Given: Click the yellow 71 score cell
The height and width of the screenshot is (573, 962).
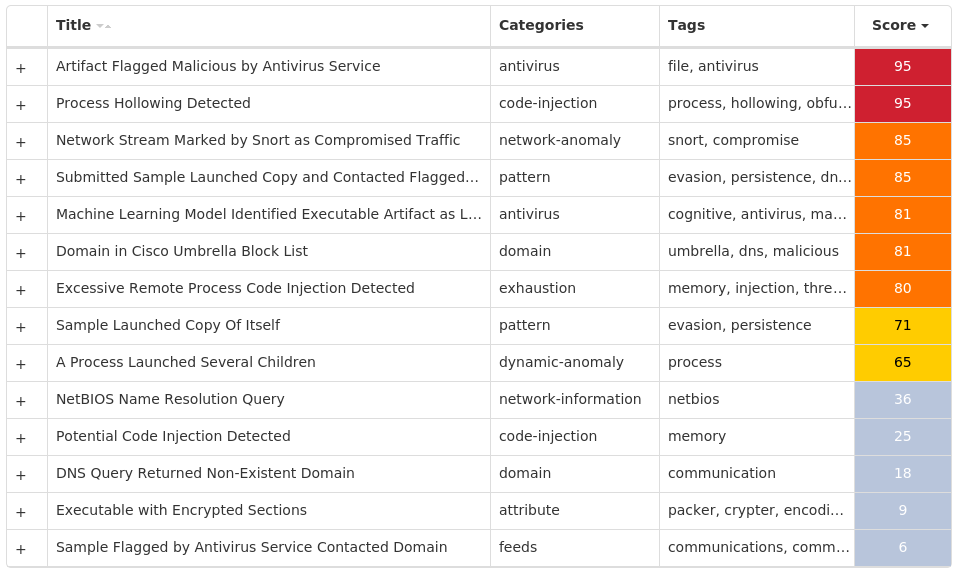Looking at the screenshot, I should coord(902,325).
